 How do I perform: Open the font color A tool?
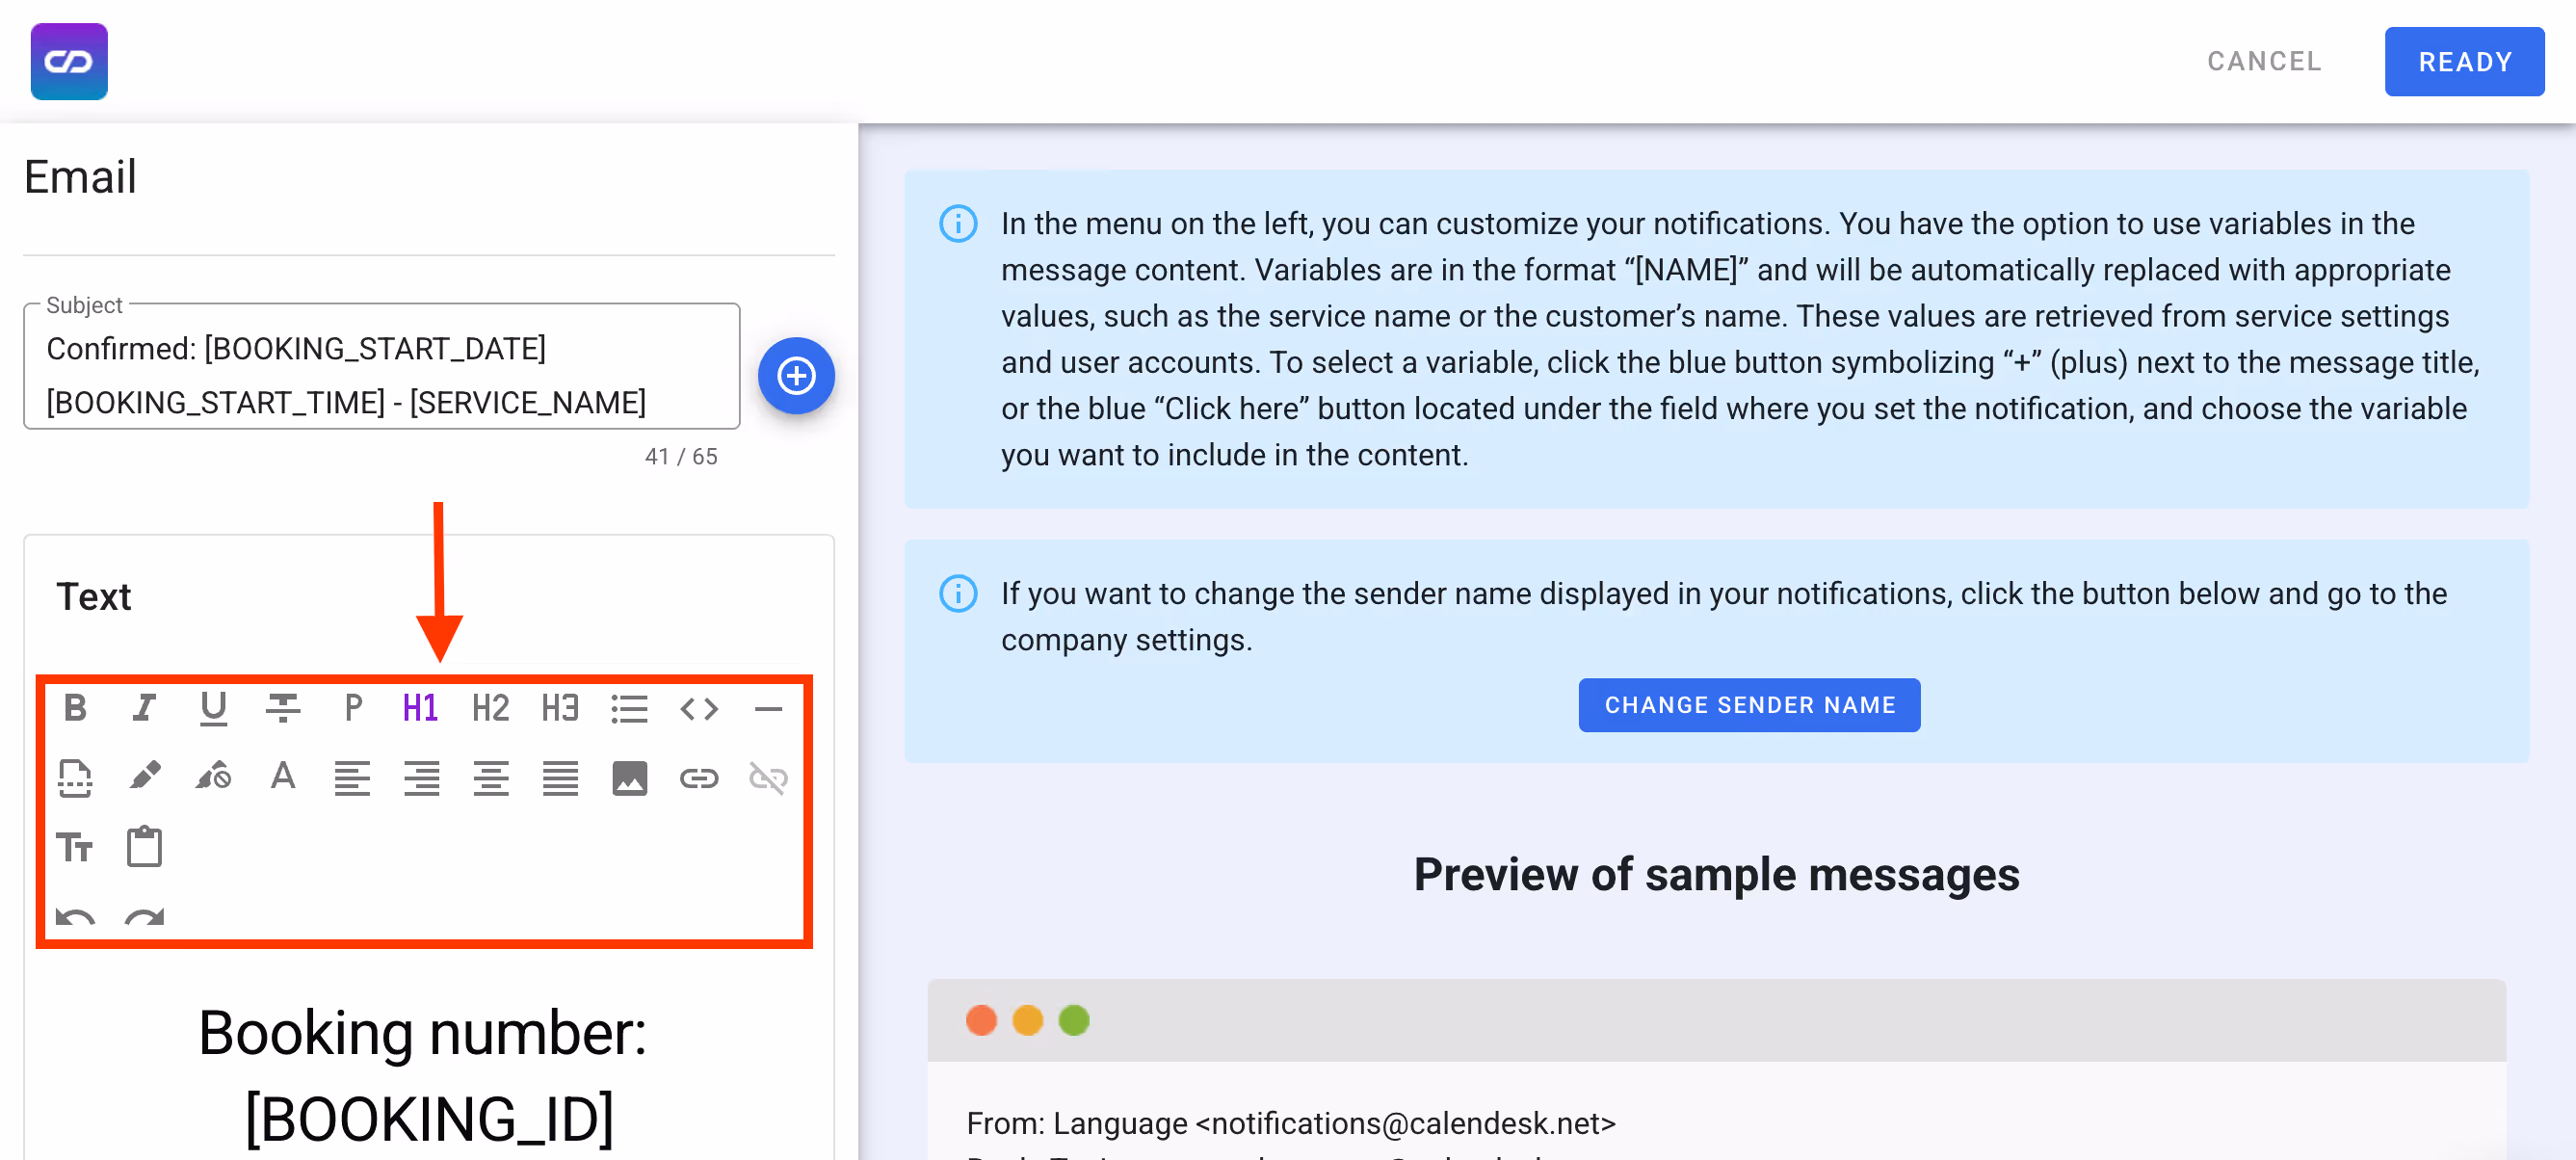point(283,777)
